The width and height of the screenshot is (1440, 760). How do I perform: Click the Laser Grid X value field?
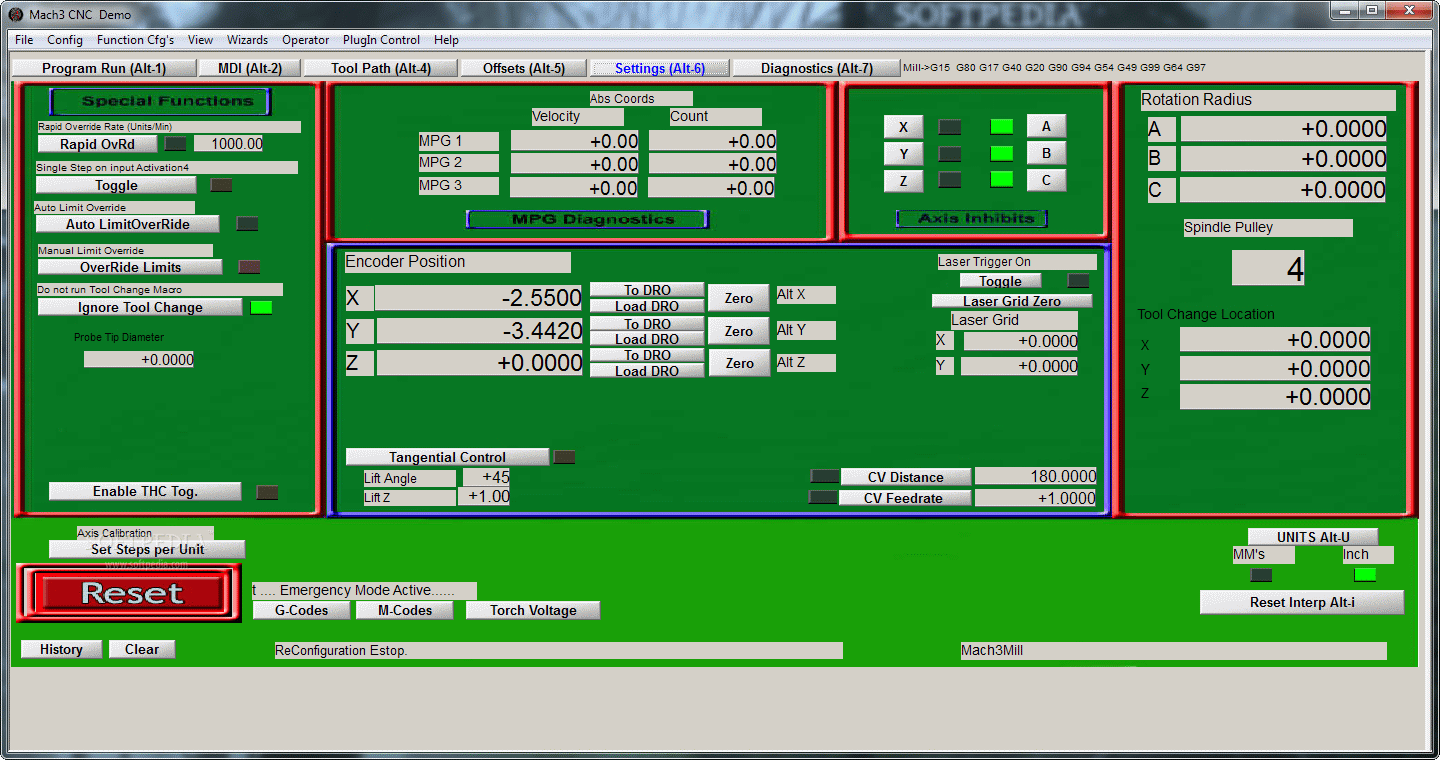click(x=1021, y=341)
